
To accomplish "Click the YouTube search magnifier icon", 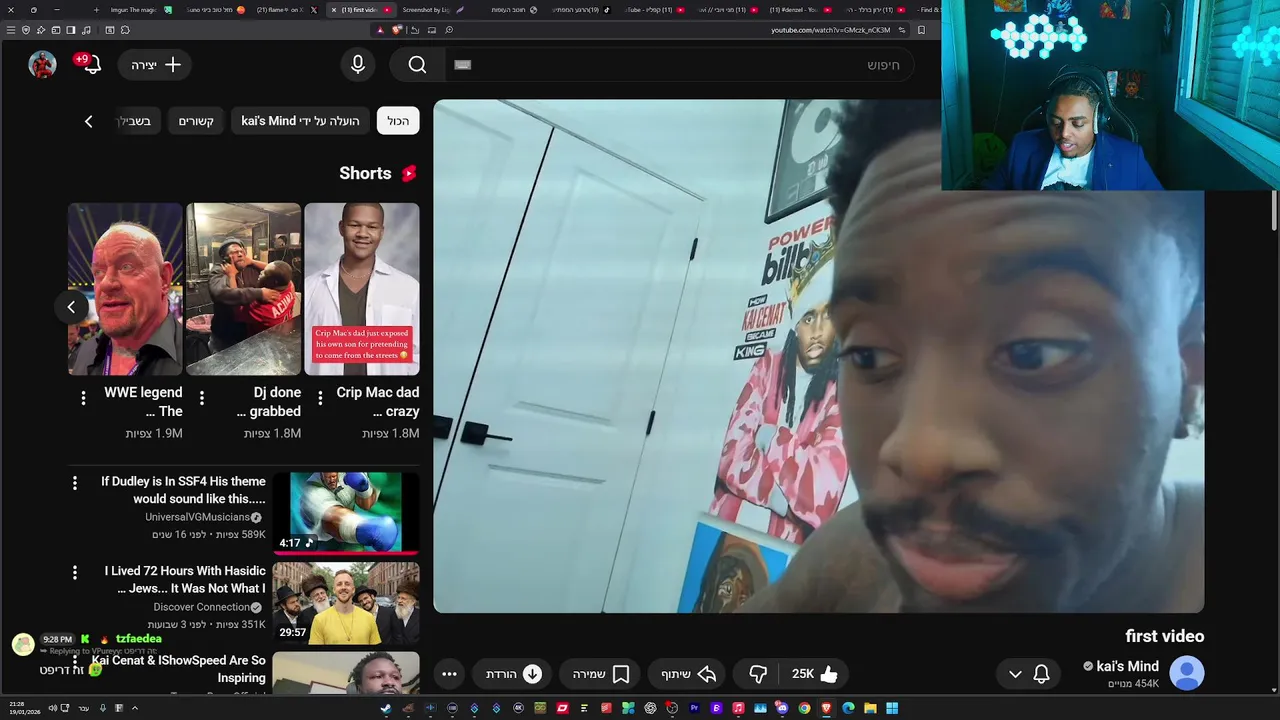I will (417, 65).
